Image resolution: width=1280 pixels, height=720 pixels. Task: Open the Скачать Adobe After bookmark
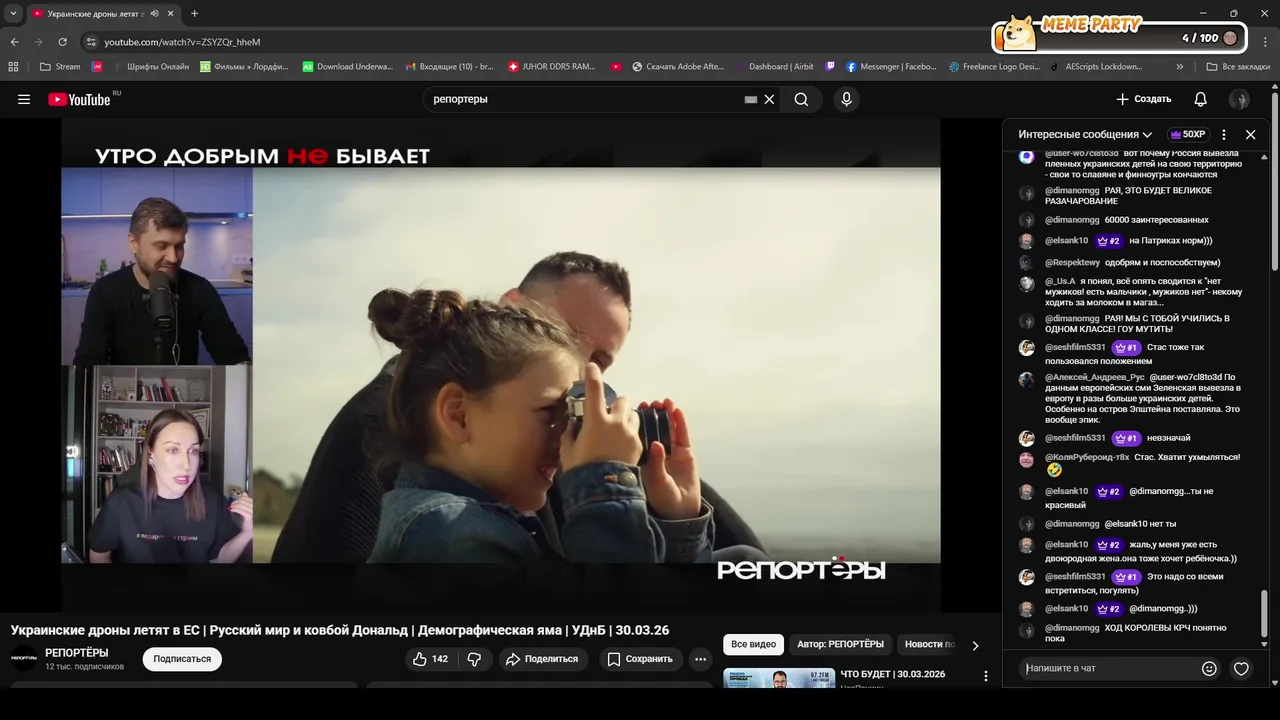(x=678, y=67)
